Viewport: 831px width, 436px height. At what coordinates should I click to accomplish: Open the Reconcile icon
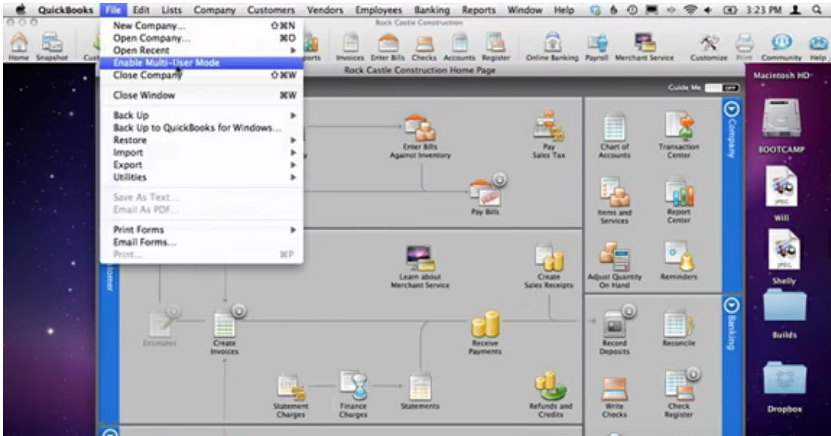(x=678, y=330)
